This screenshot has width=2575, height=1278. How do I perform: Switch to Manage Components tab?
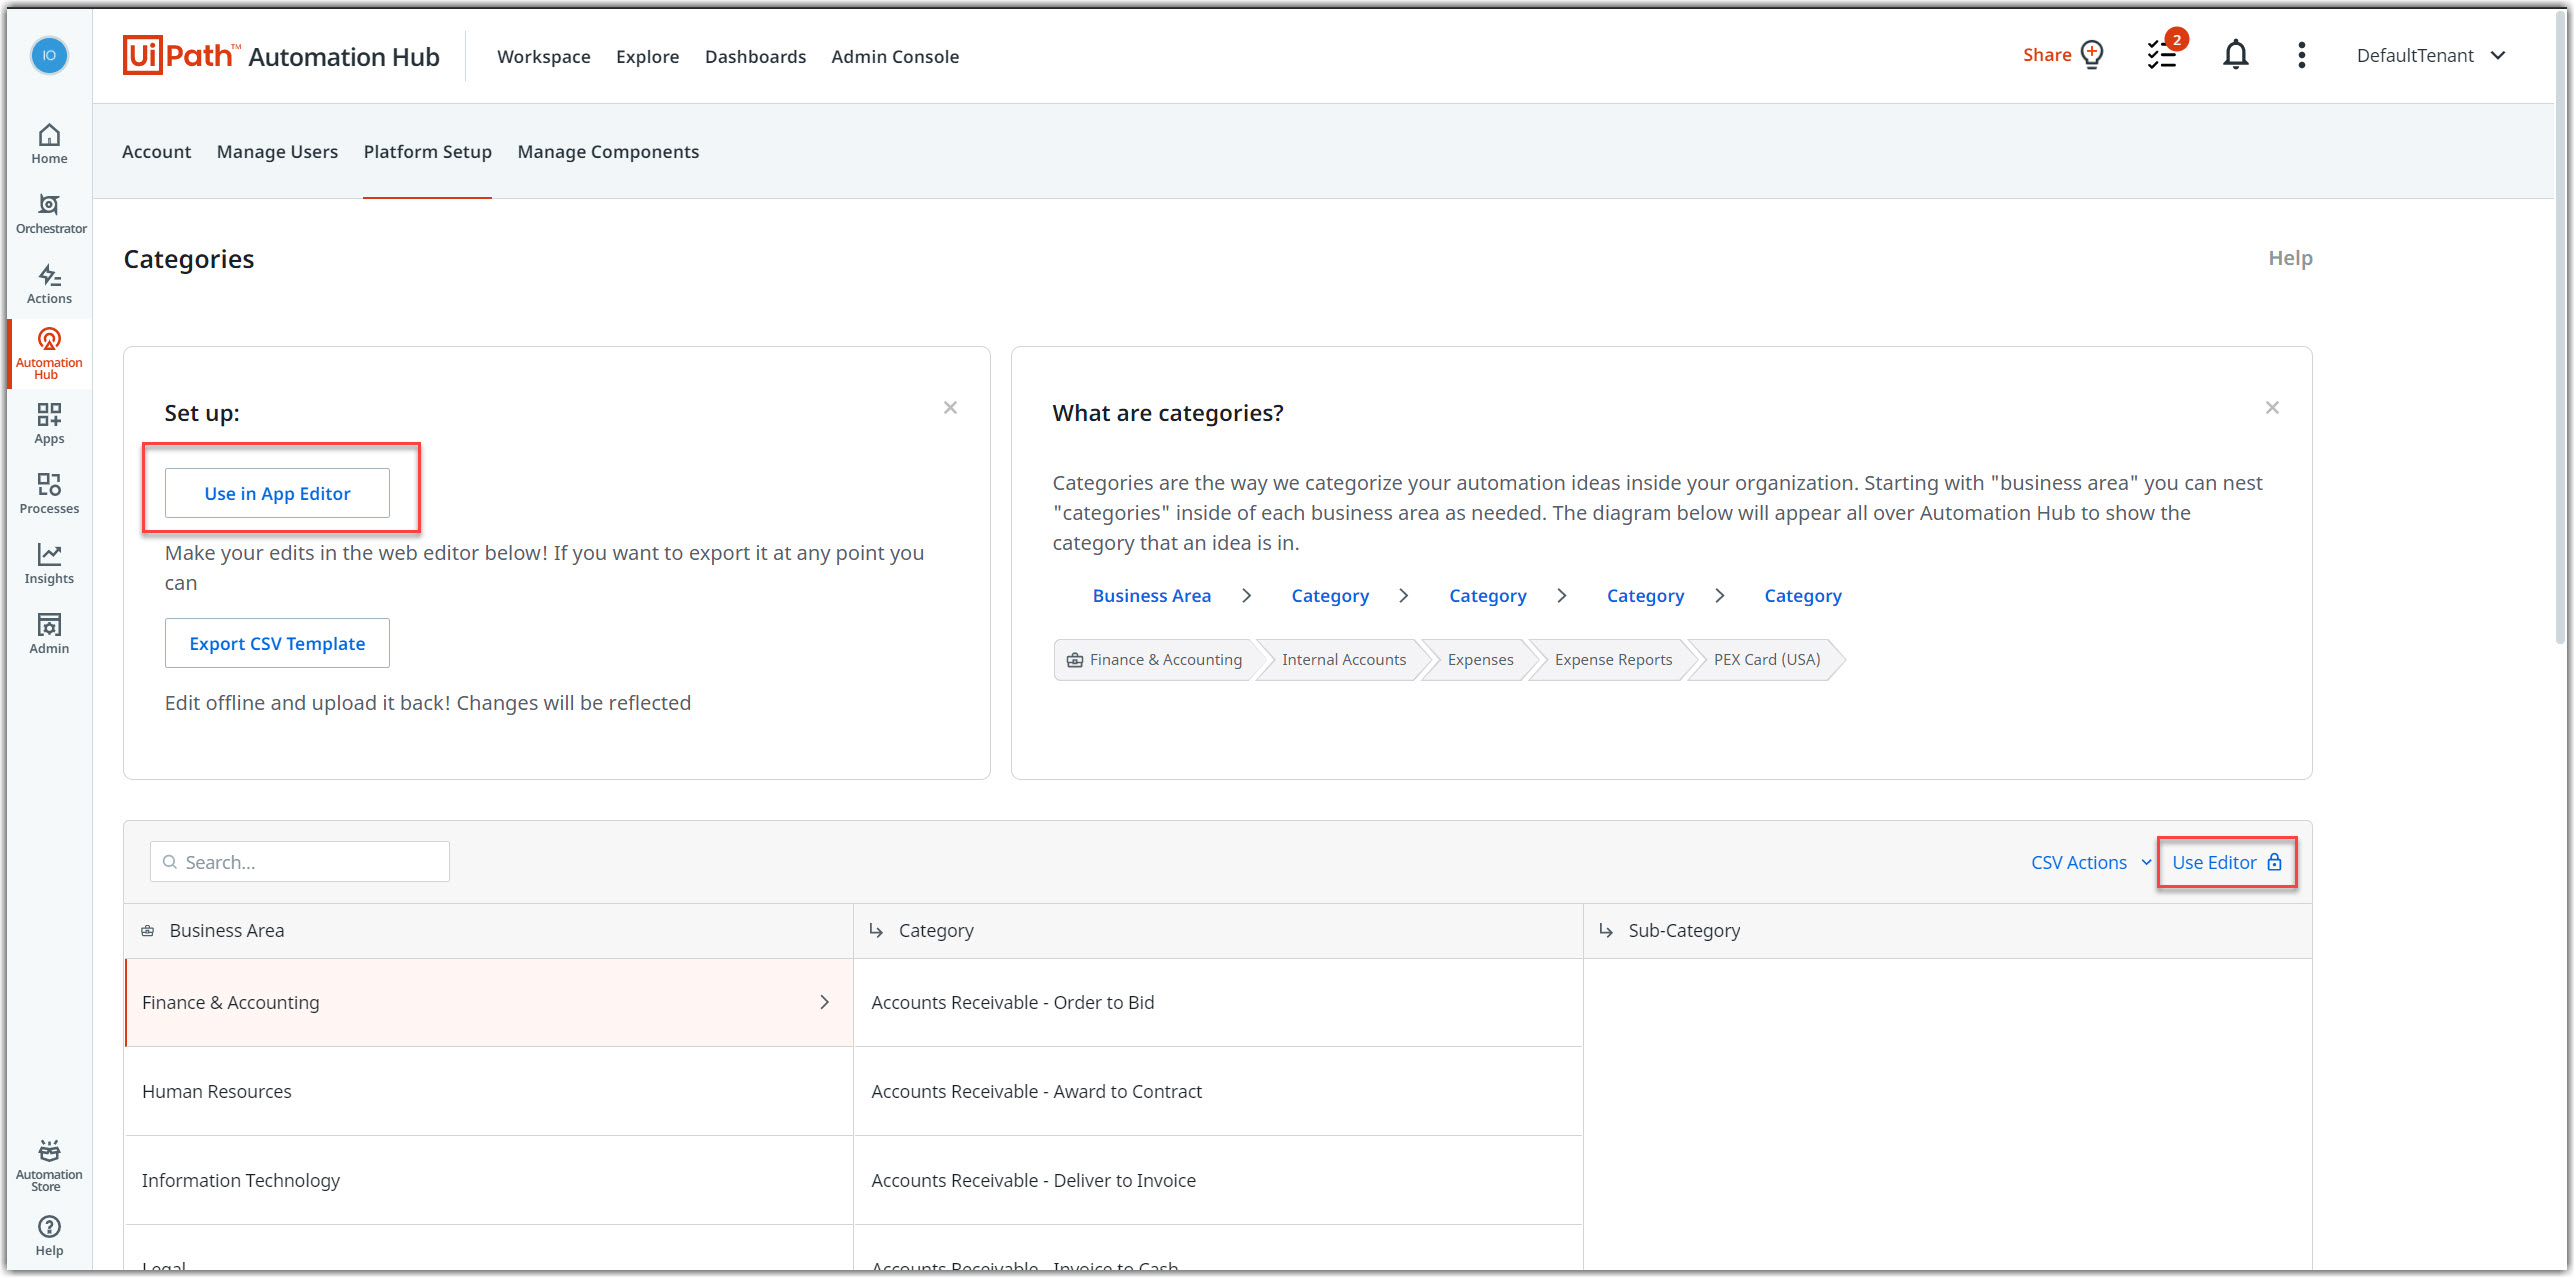(x=608, y=152)
